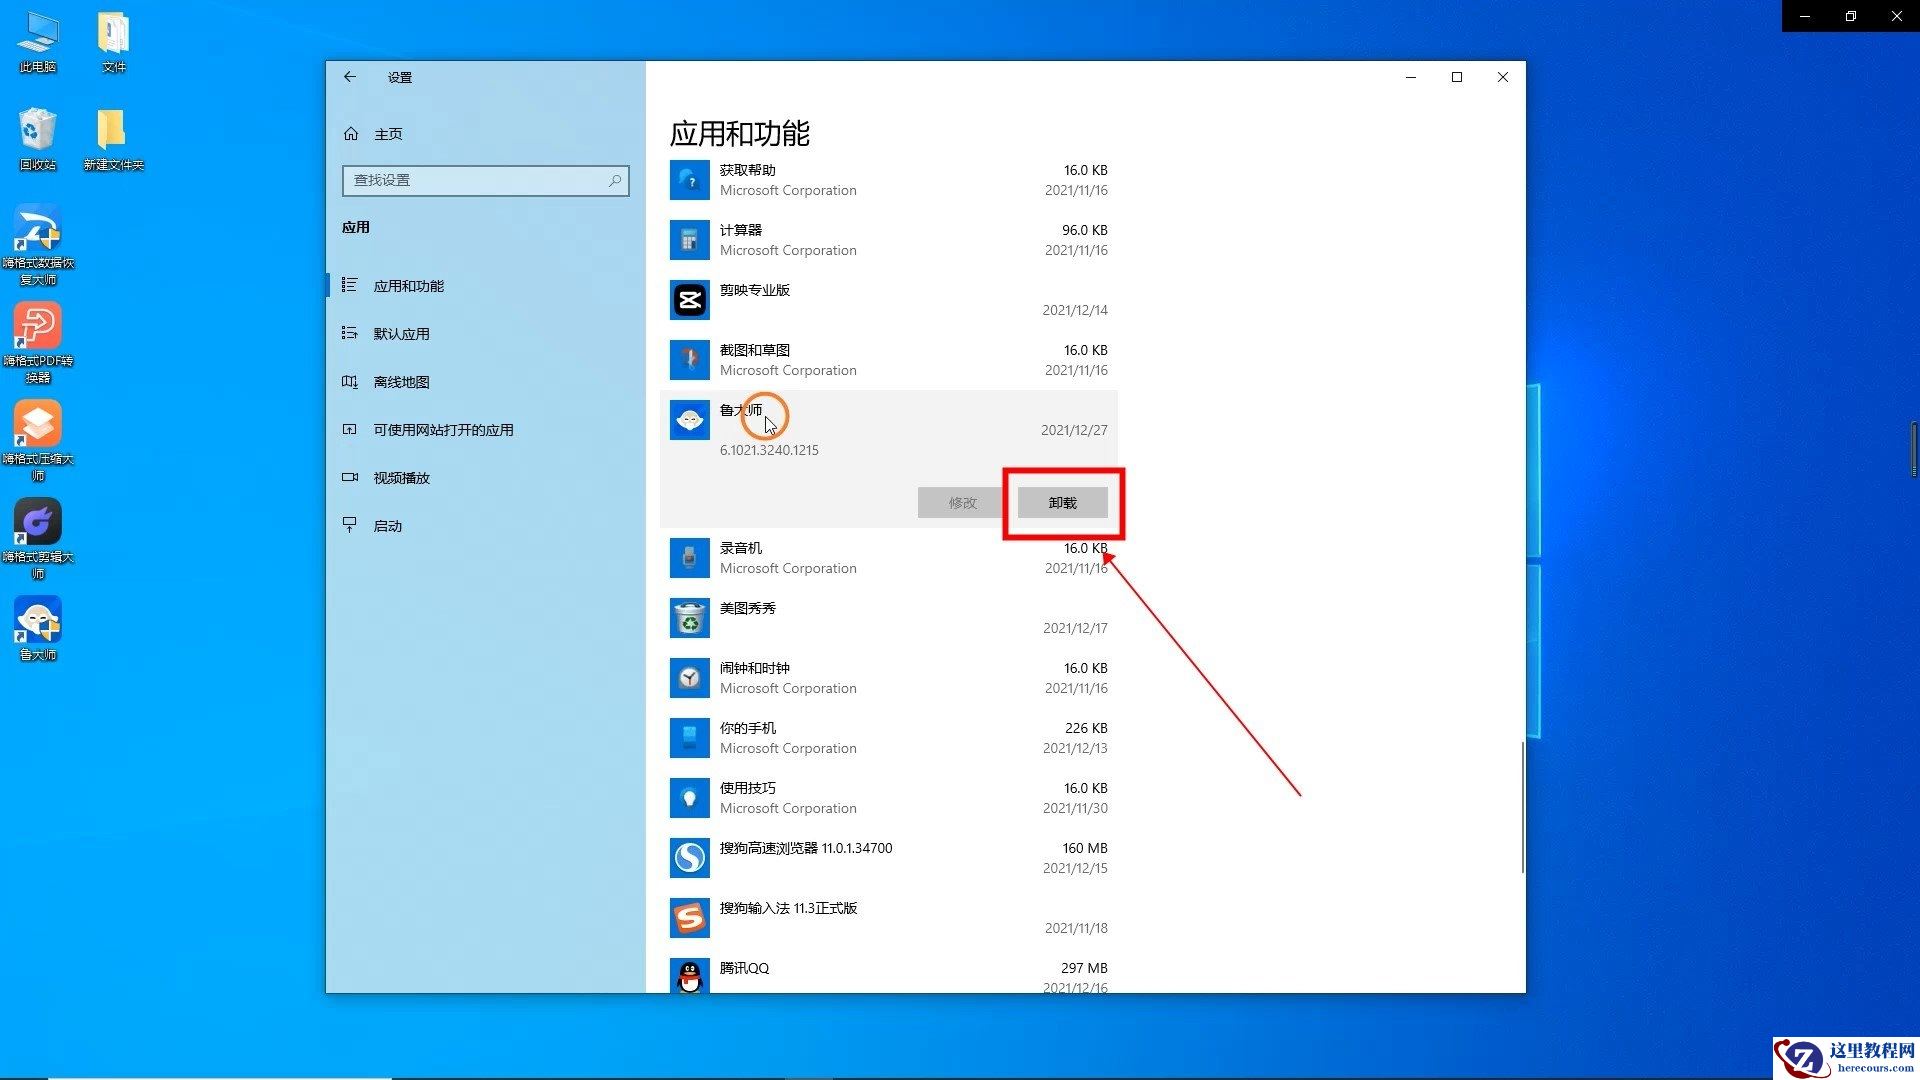Select 离线地图 in the left panel
Image resolution: width=1920 pixels, height=1080 pixels.
[x=400, y=381]
